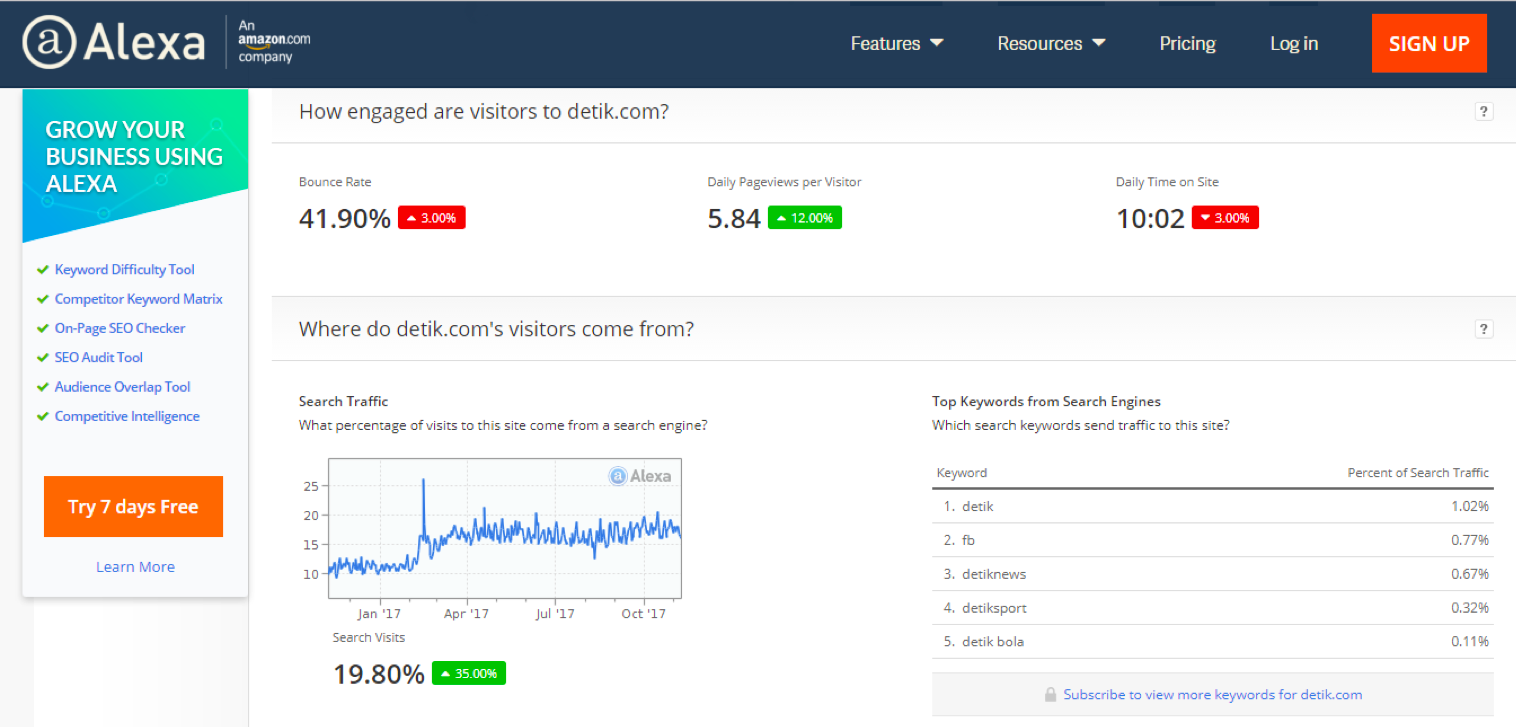Click Subscribe to view more keywords link

coord(1212,694)
